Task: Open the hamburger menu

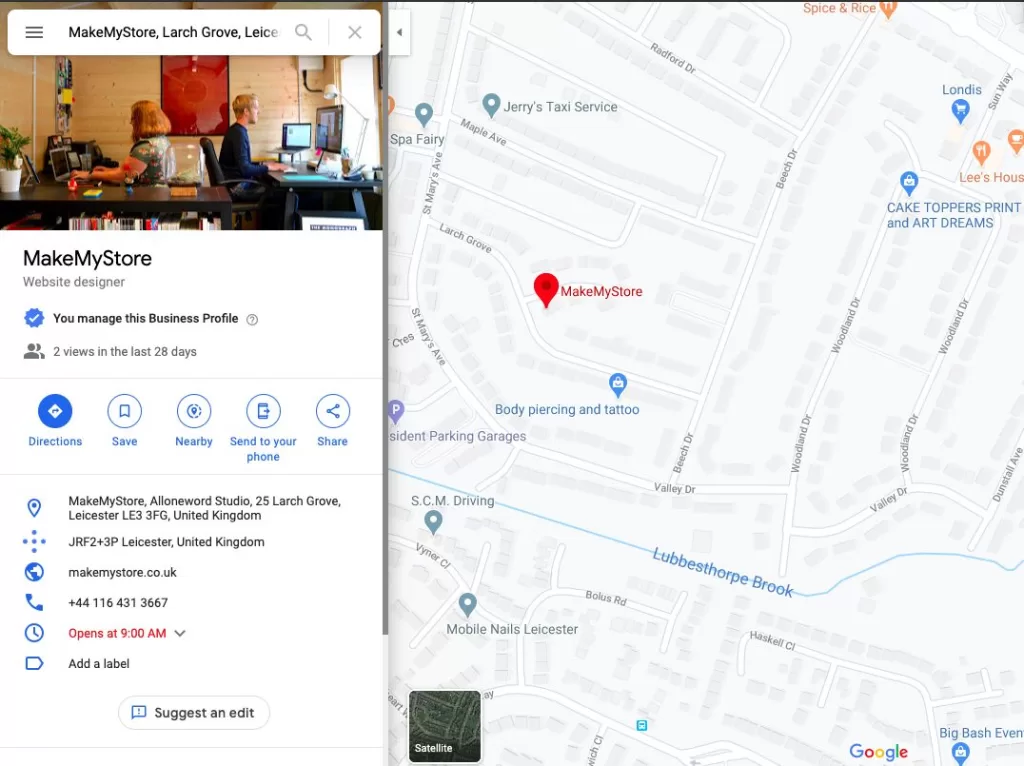Action: 34,32
